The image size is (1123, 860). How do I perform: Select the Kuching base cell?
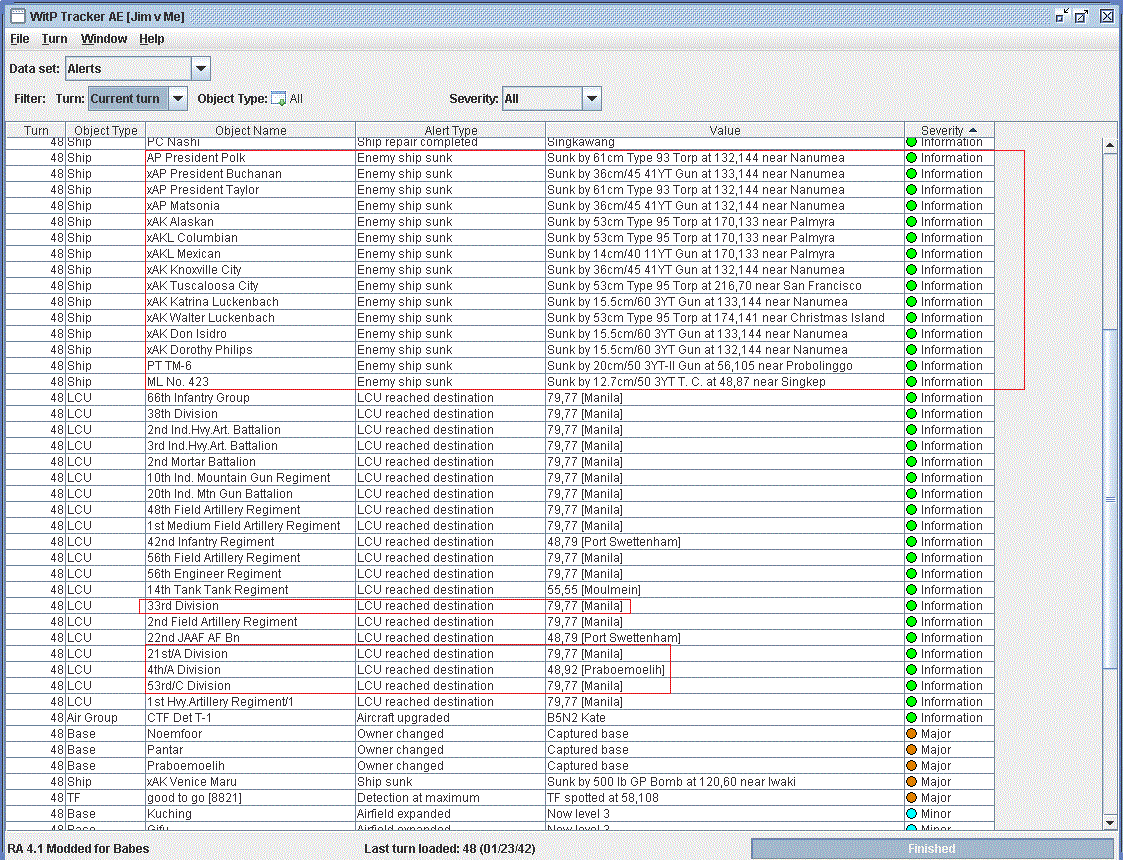[x=250, y=814]
